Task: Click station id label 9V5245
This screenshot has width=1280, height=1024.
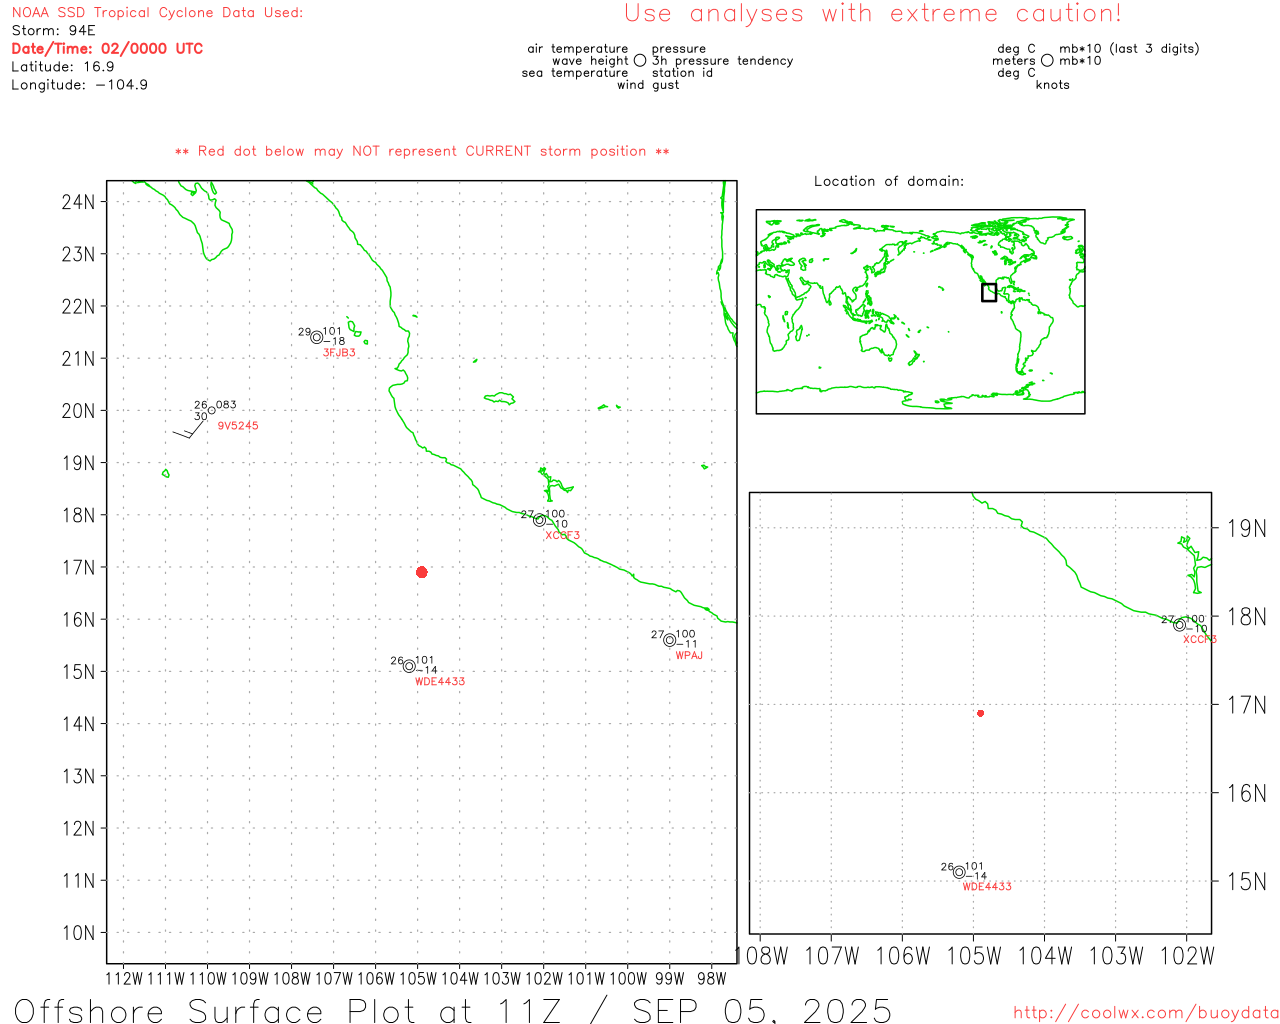Action: pyautogui.click(x=238, y=426)
